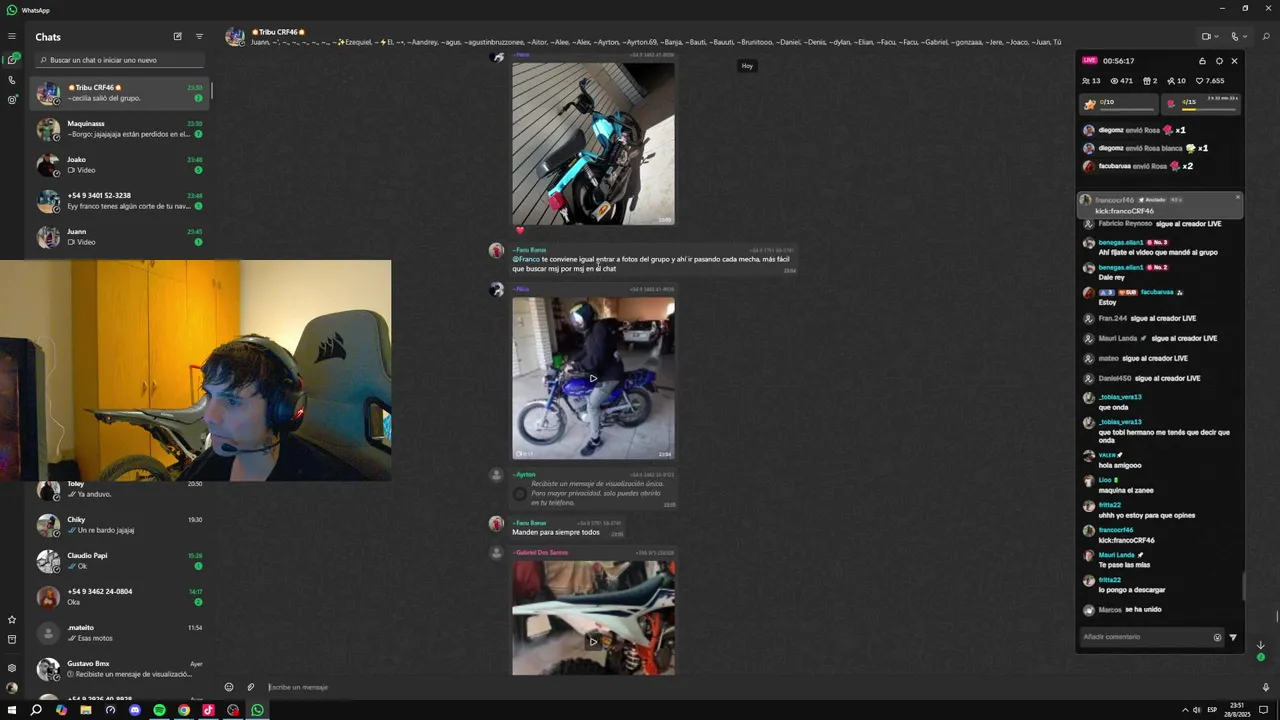Screen dimensions: 1280x720
Task: Open emoji picker in LIVE comment box
Action: [x=1217, y=637]
